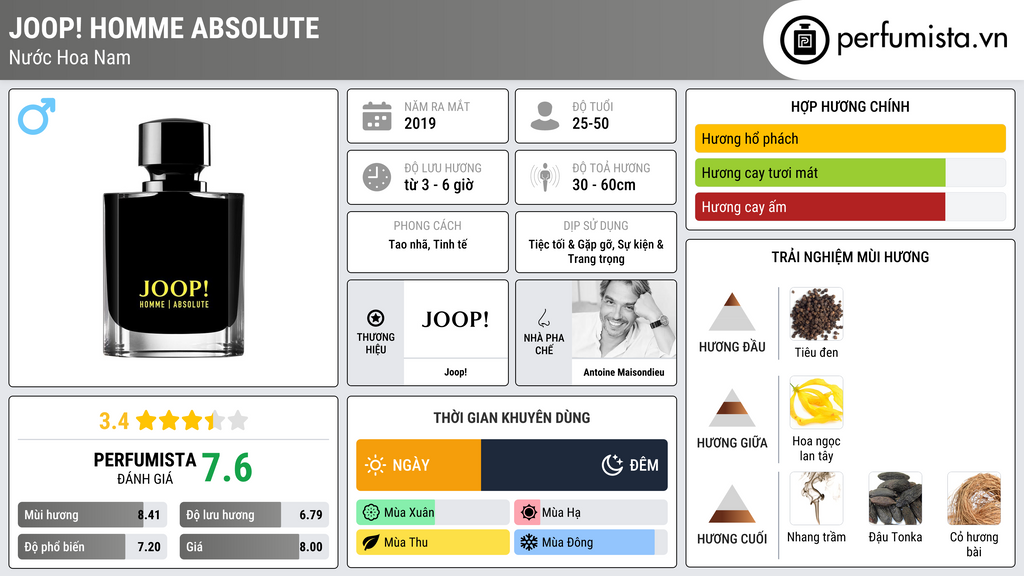Image resolution: width=1024 pixels, height=576 pixels.
Task: Click the Mùi hương 8.41 rating bar
Action: 92,515
